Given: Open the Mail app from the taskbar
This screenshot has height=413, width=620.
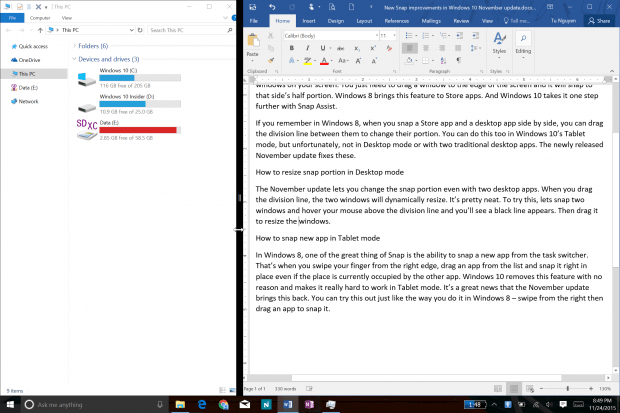Looking at the screenshot, I should click(245, 404).
